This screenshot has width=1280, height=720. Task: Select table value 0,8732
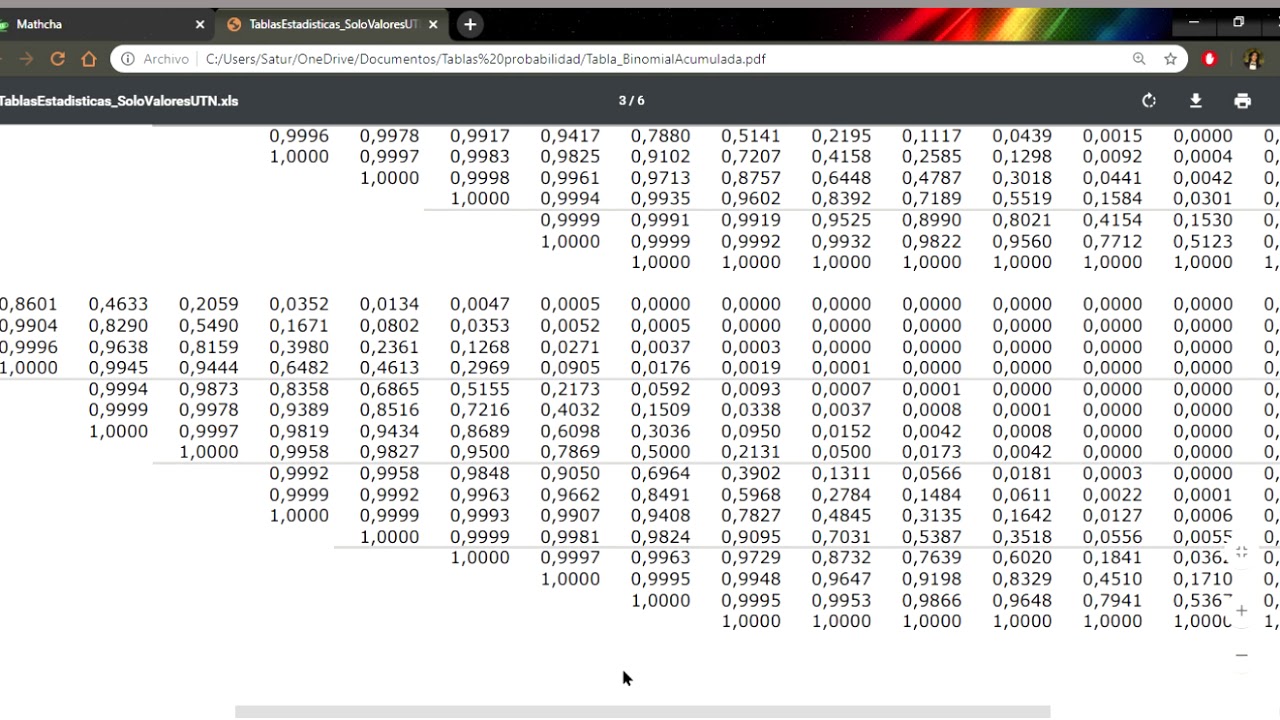(x=841, y=558)
